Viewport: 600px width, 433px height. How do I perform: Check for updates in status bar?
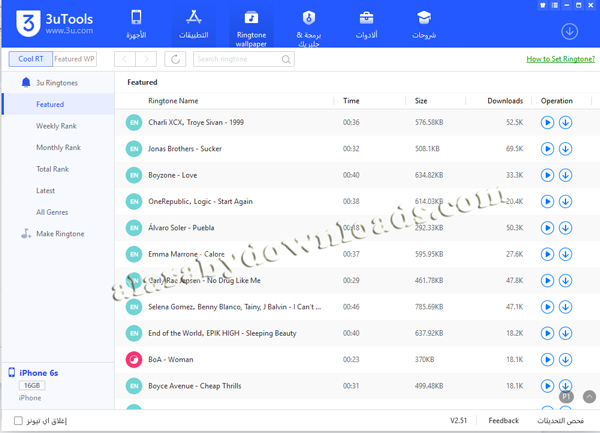[561, 421]
